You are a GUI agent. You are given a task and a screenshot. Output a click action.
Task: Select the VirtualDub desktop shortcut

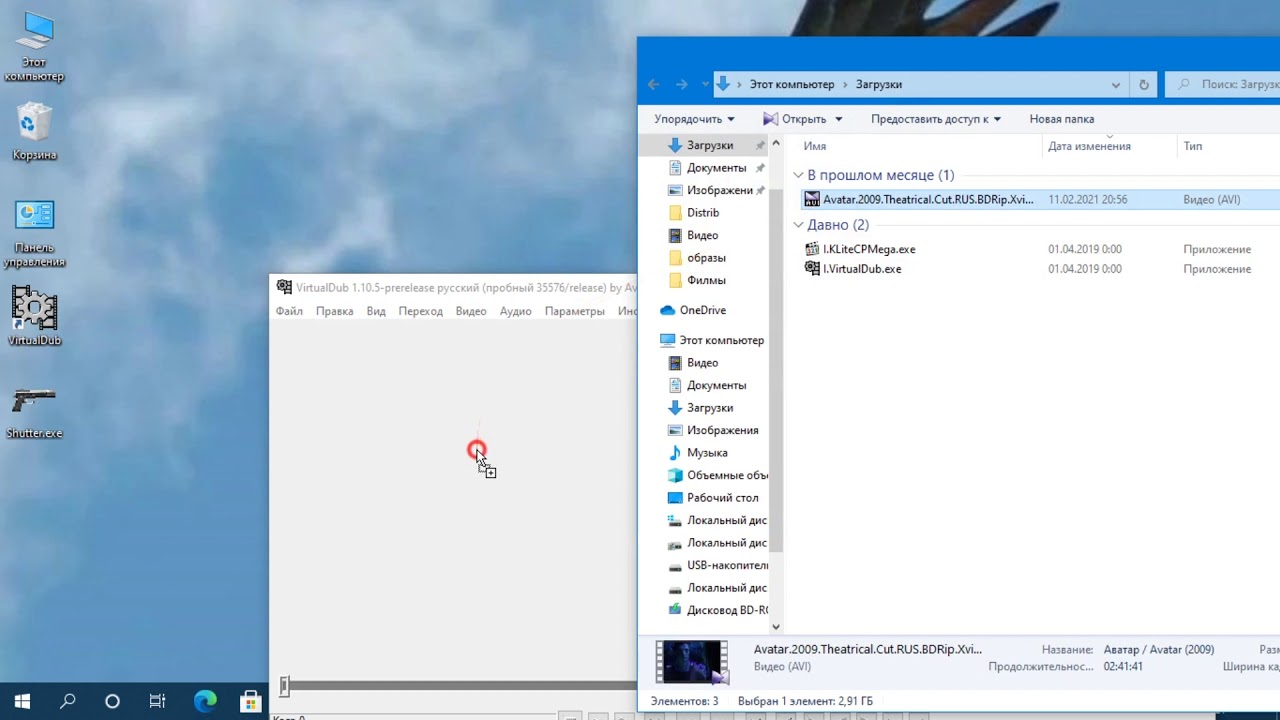tap(34, 317)
